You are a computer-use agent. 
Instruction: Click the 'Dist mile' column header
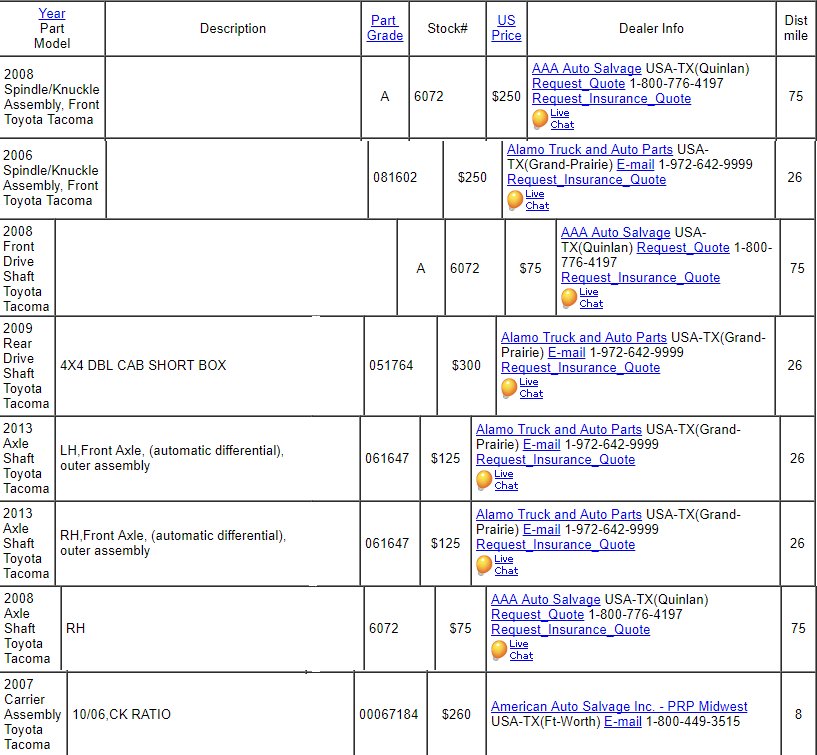tap(796, 28)
